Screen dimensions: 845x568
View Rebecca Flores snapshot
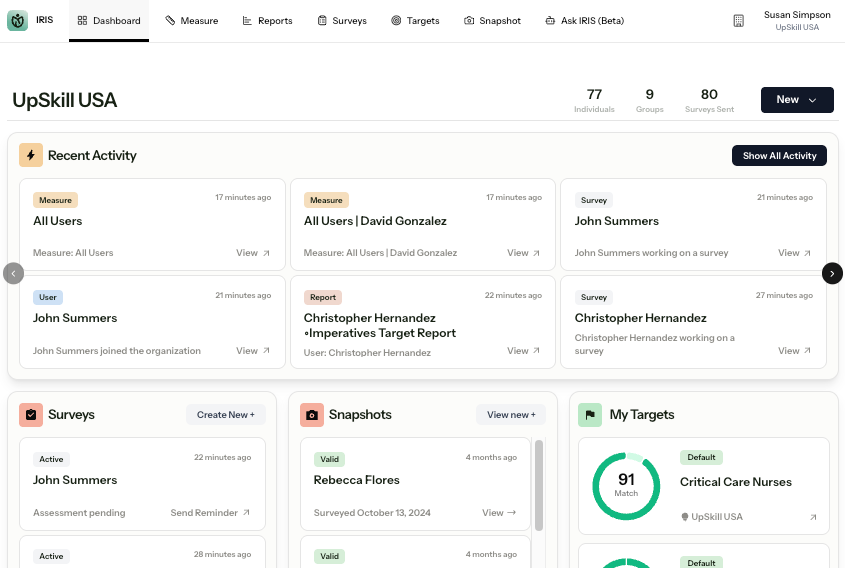[x=499, y=512]
